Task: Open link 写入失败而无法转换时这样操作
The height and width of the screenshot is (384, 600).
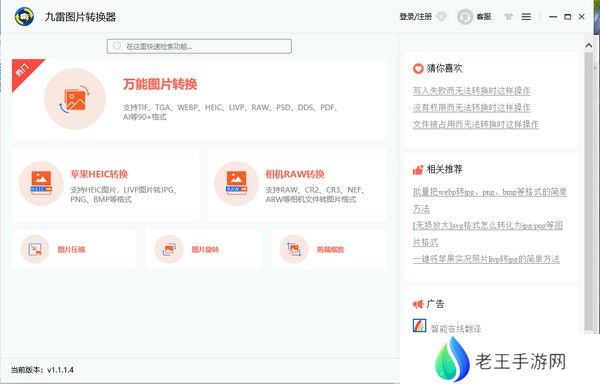Action: coord(471,91)
